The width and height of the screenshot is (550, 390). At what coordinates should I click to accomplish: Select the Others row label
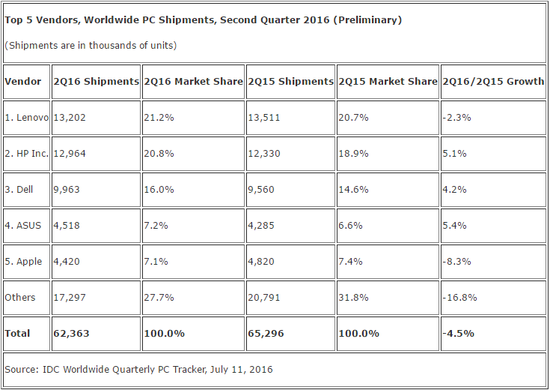(x=27, y=297)
